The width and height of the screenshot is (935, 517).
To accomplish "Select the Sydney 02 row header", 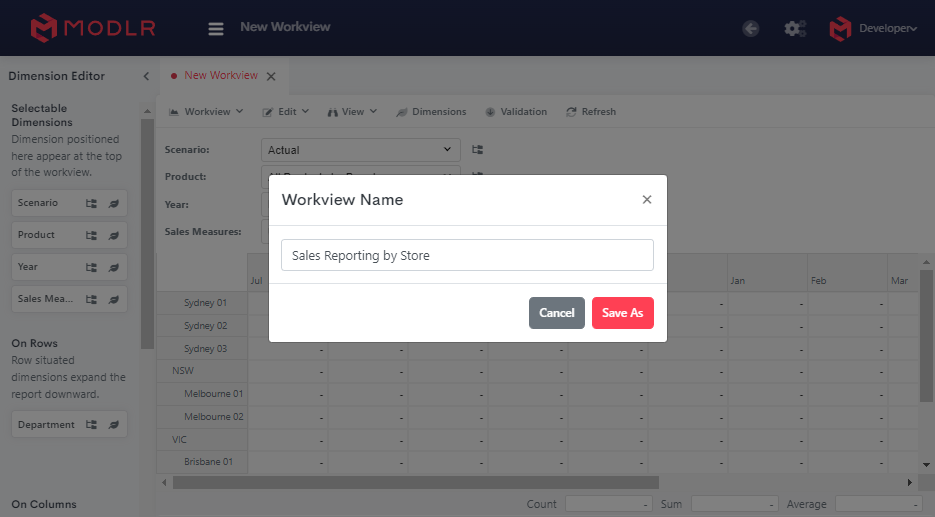I will pyautogui.click(x=202, y=326).
